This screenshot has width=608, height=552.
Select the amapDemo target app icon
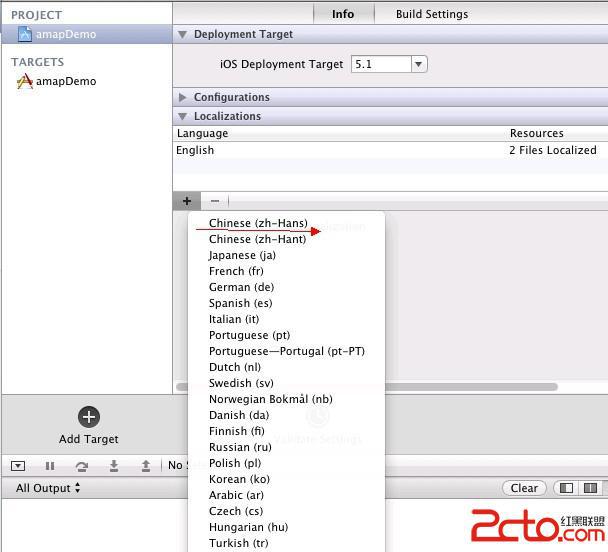(25, 81)
